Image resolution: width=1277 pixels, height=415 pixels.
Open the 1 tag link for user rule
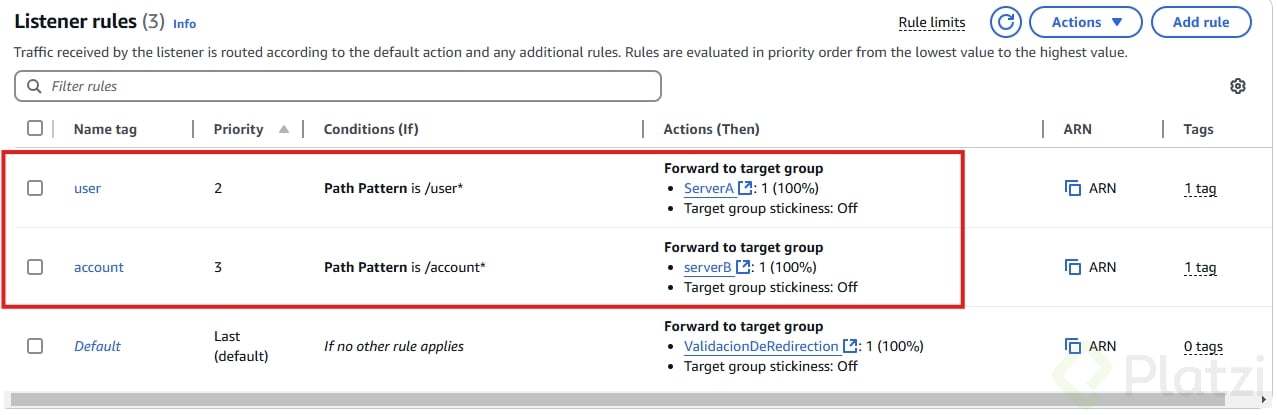click(x=1200, y=188)
